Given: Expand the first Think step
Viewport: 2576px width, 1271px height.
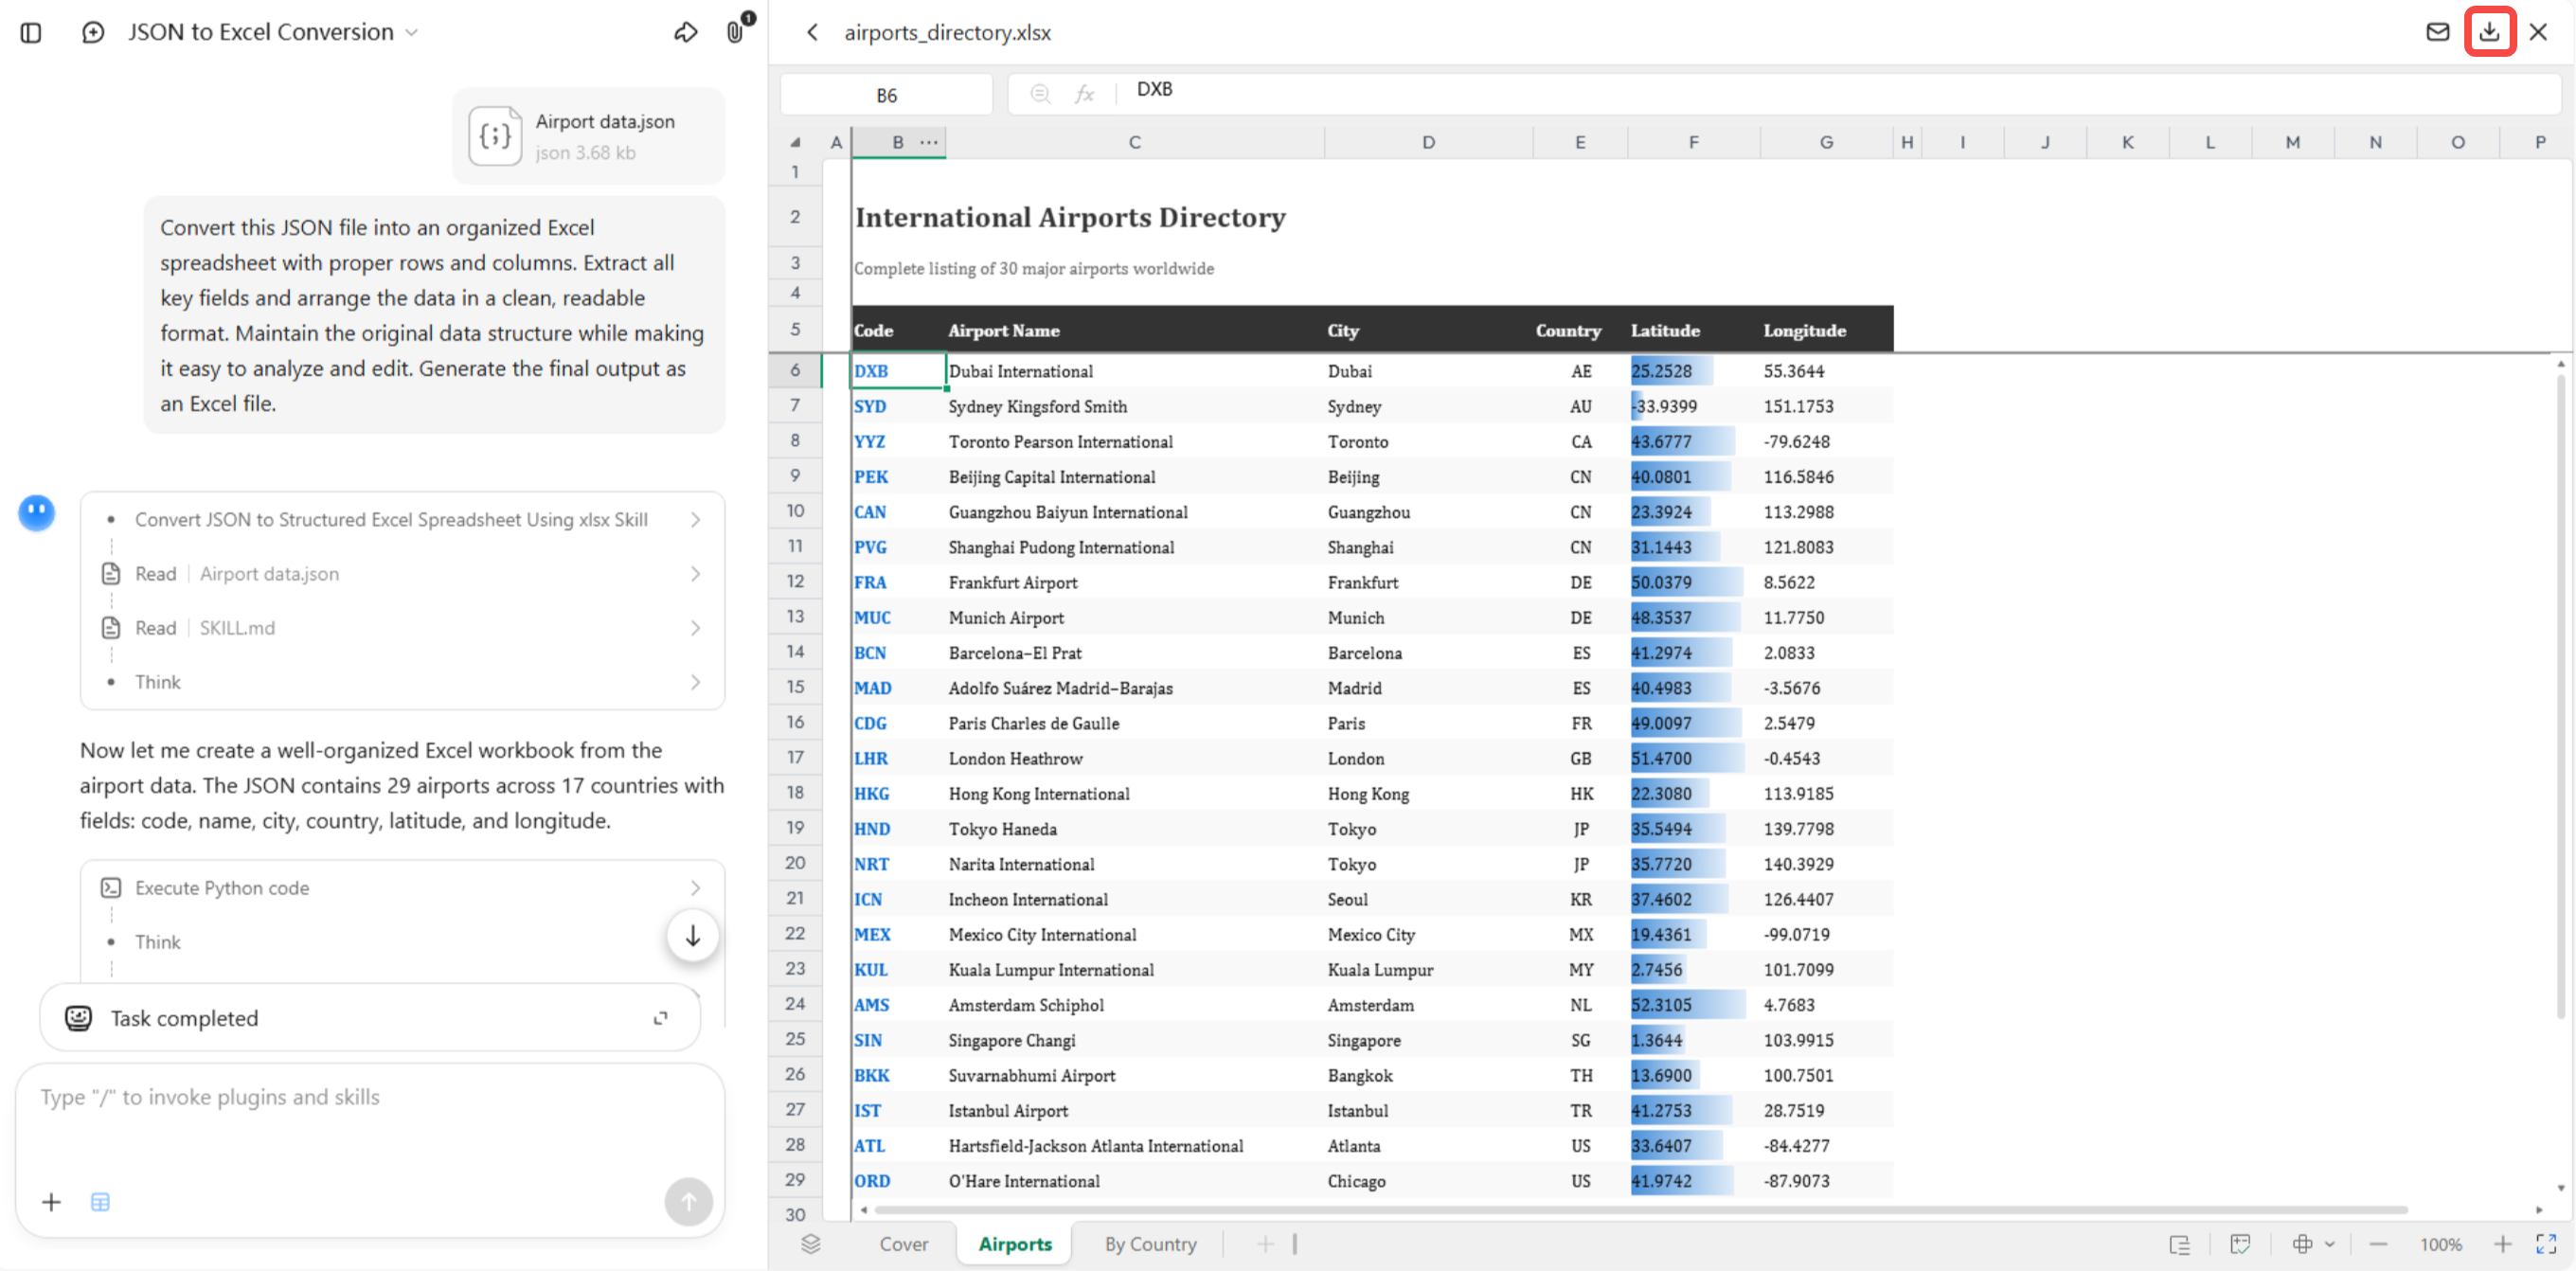Looking at the screenshot, I should pyautogui.click(x=403, y=681).
